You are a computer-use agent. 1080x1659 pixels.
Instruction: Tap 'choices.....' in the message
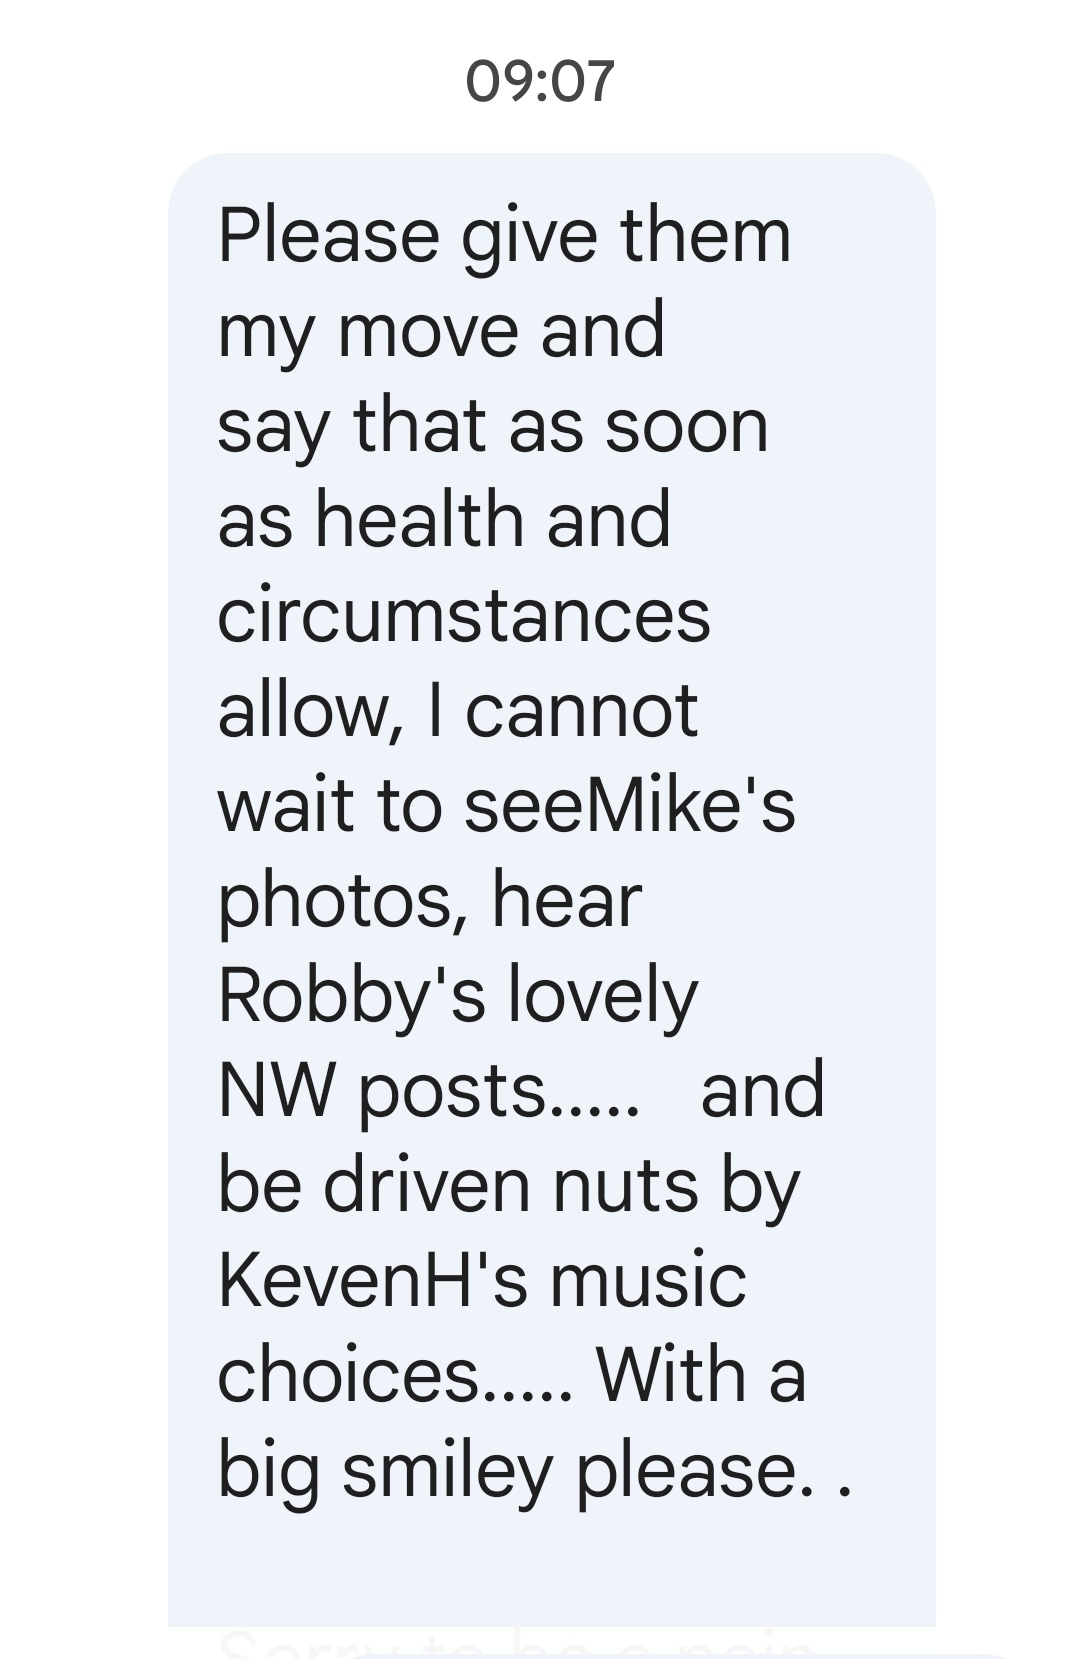(x=396, y=1376)
